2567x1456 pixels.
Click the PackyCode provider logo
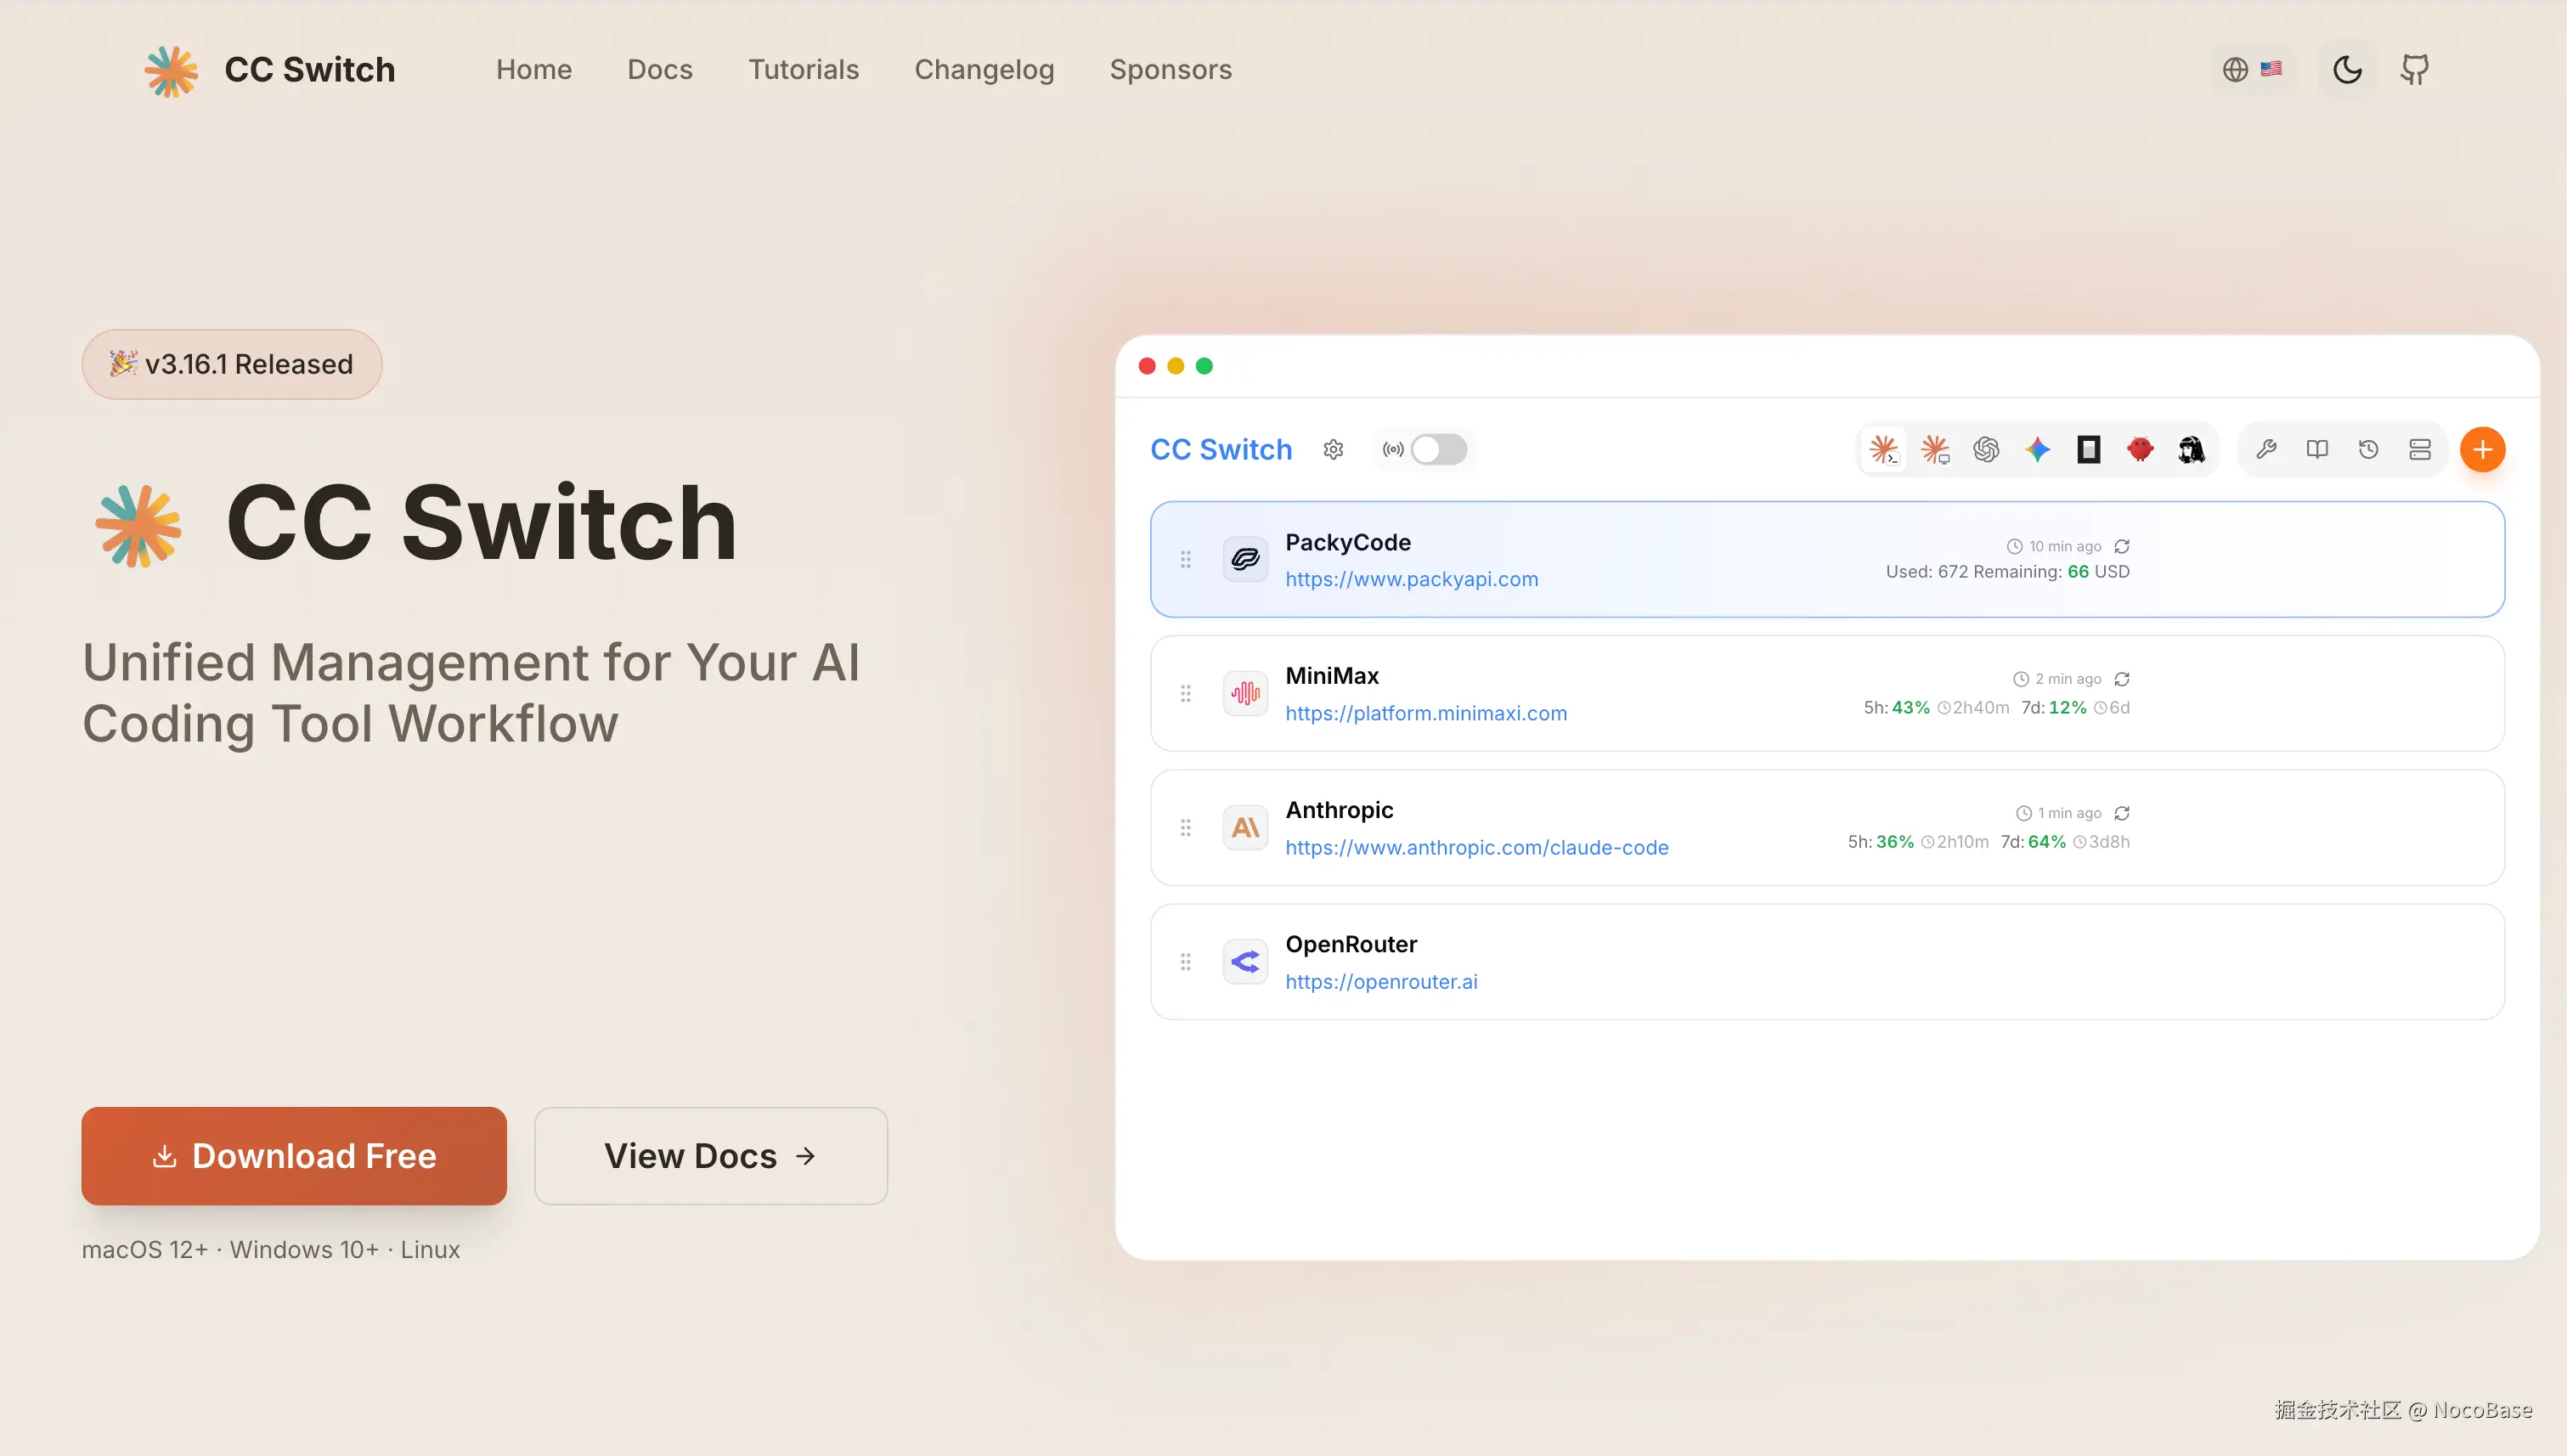click(1245, 559)
